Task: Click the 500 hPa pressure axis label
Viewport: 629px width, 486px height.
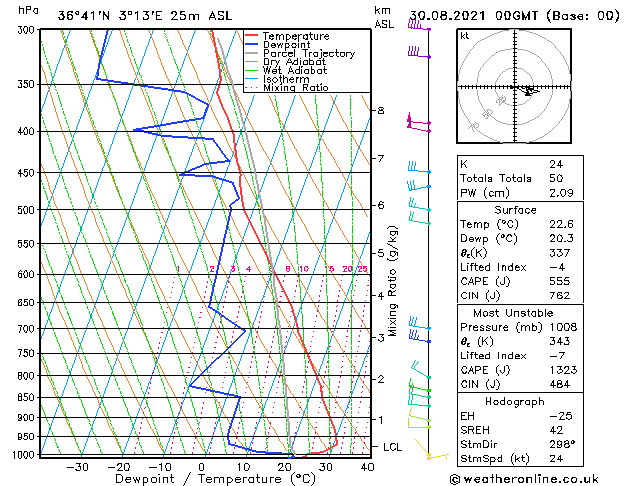Action: pos(25,210)
